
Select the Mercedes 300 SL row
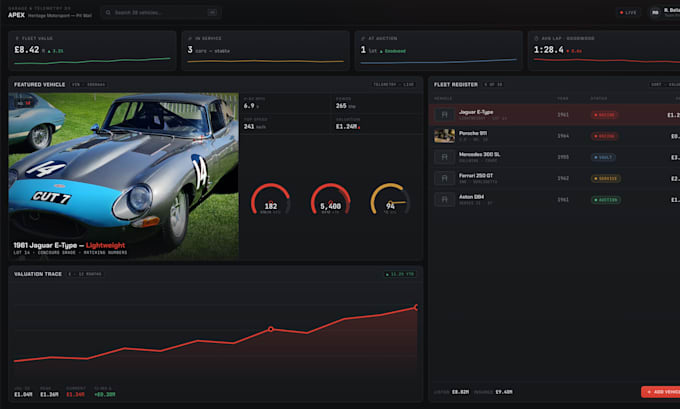click(x=554, y=157)
